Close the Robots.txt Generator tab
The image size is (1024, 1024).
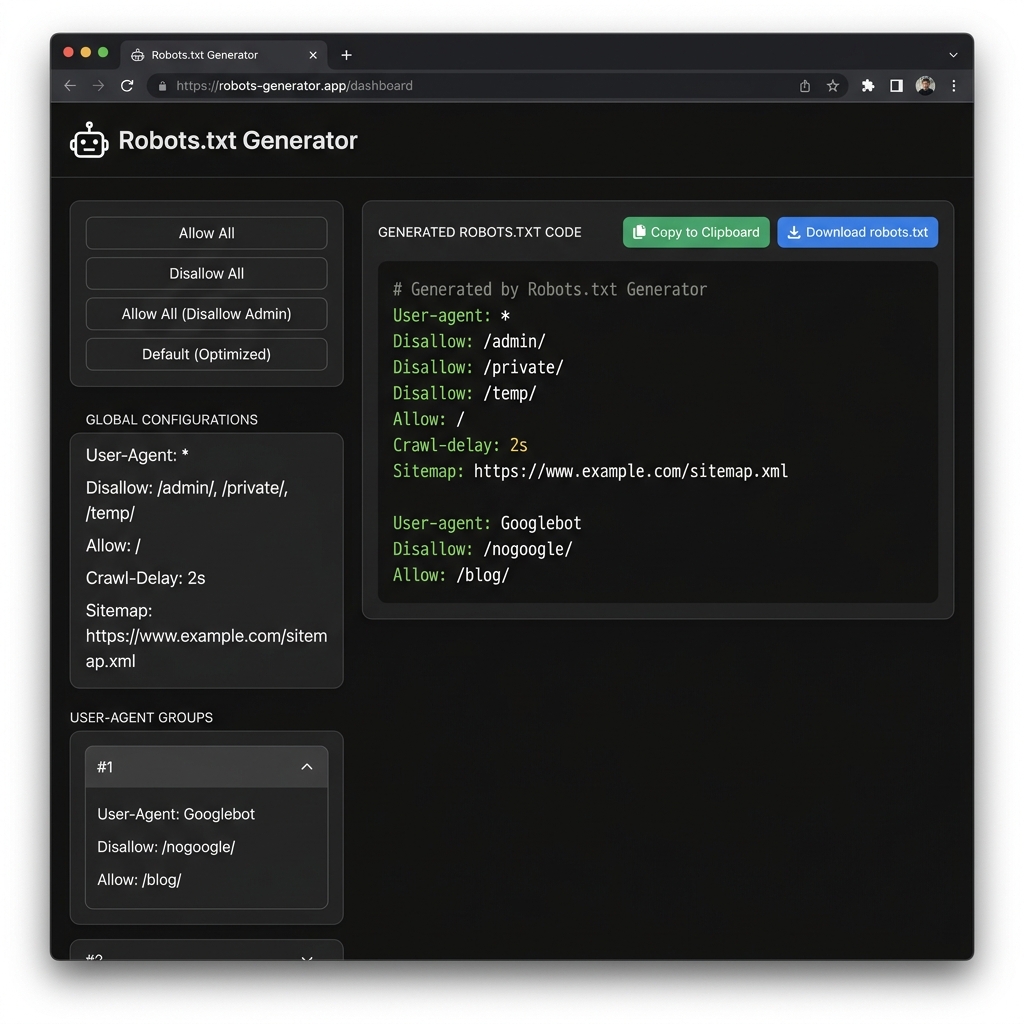tap(313, 55)
